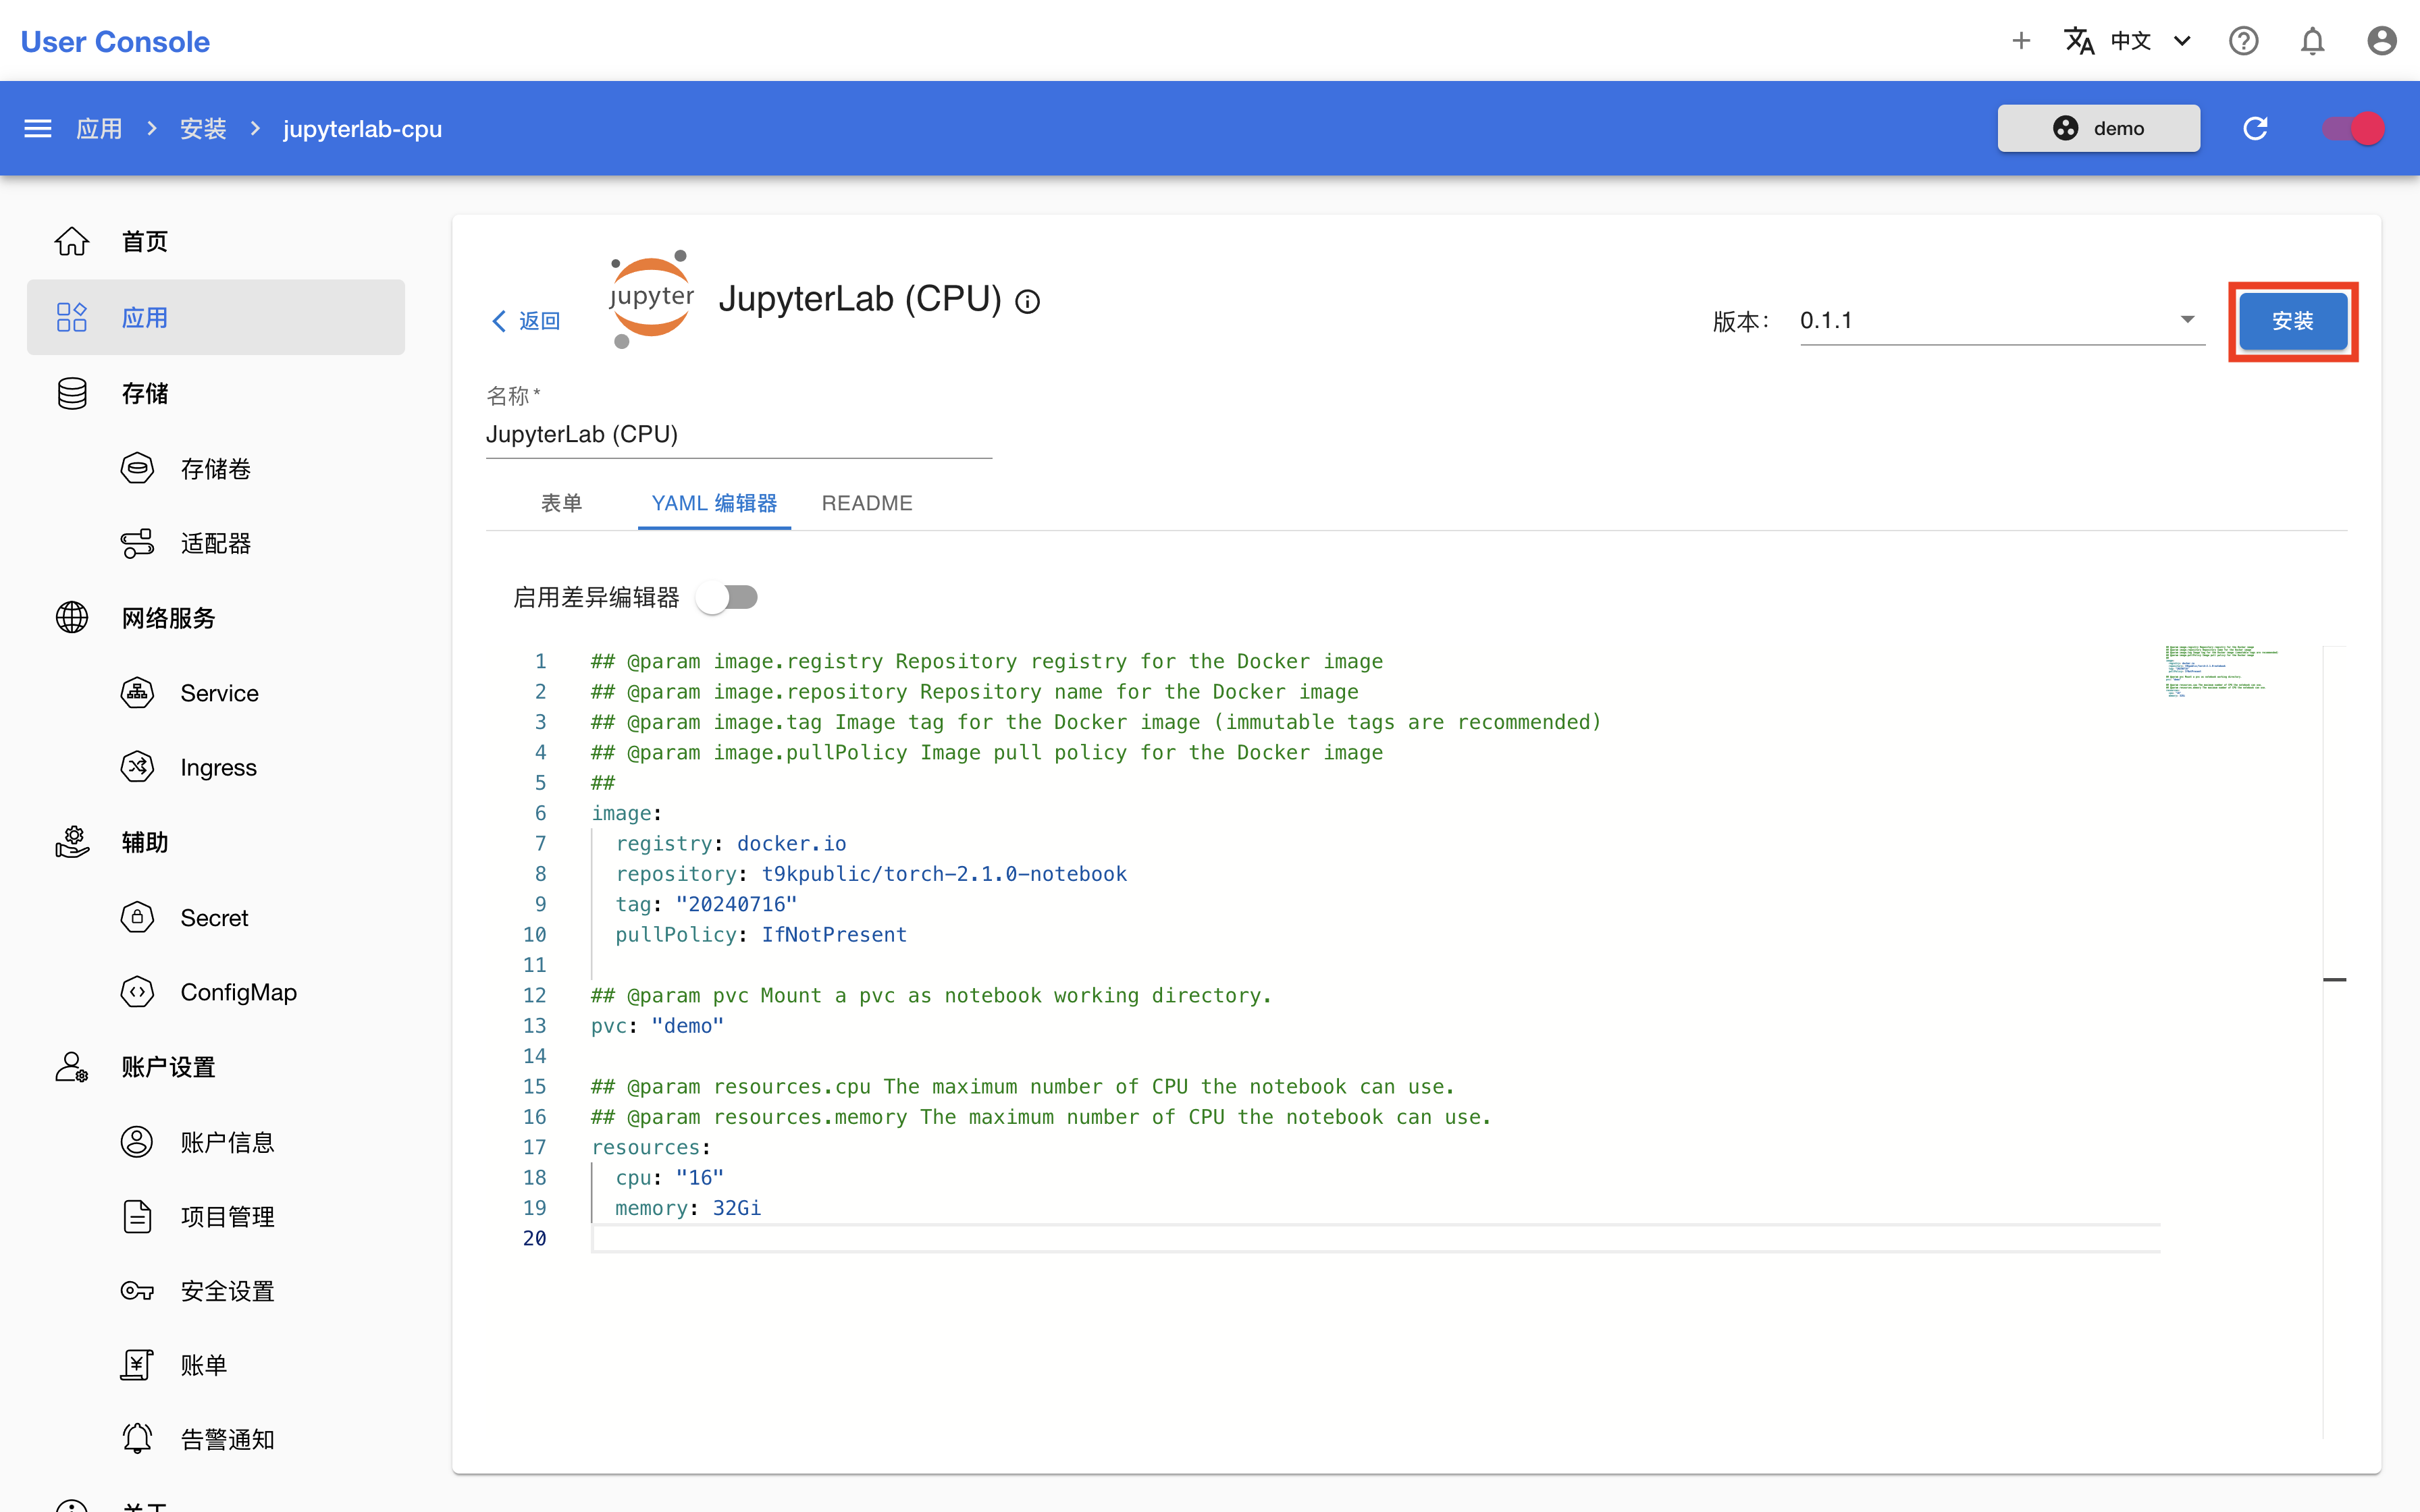
Task: Click the cpu "16" value on line 18
Action: (x=699, y=1178)
